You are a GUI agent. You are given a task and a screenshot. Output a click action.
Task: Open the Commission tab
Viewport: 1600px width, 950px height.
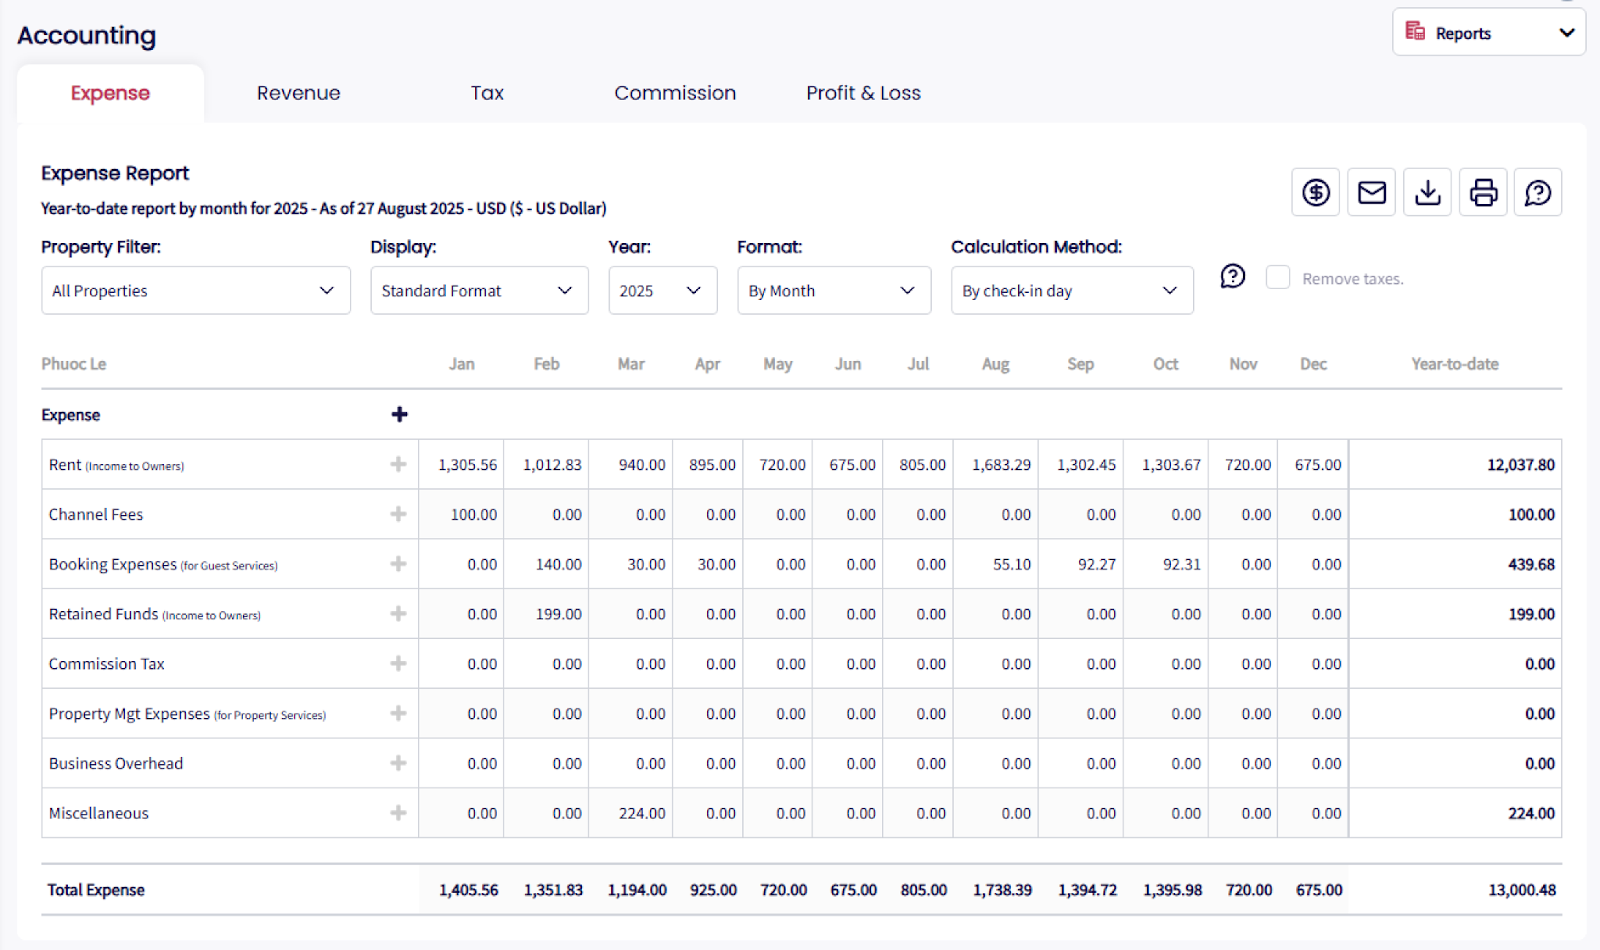675,93
